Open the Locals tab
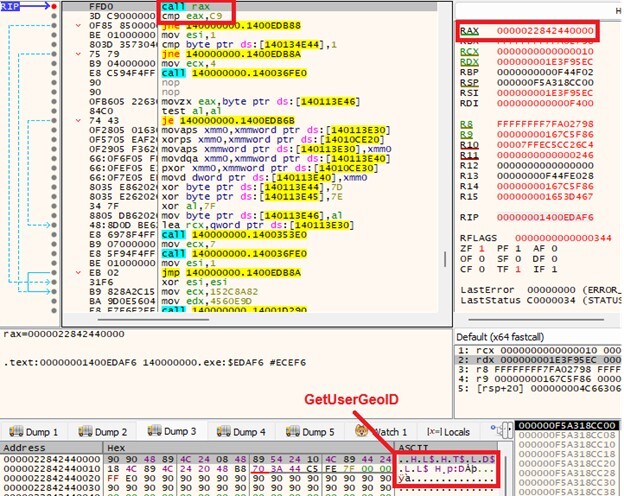624x496 pixels. click(x=448, y=432)
